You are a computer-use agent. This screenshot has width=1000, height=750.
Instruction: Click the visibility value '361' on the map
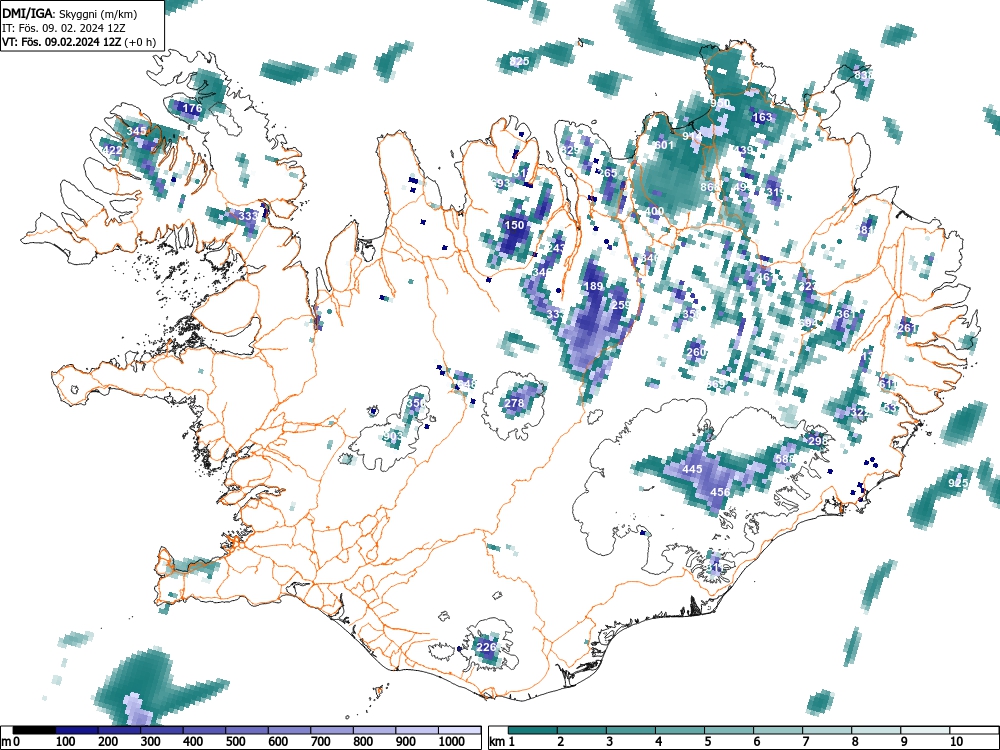845,314
